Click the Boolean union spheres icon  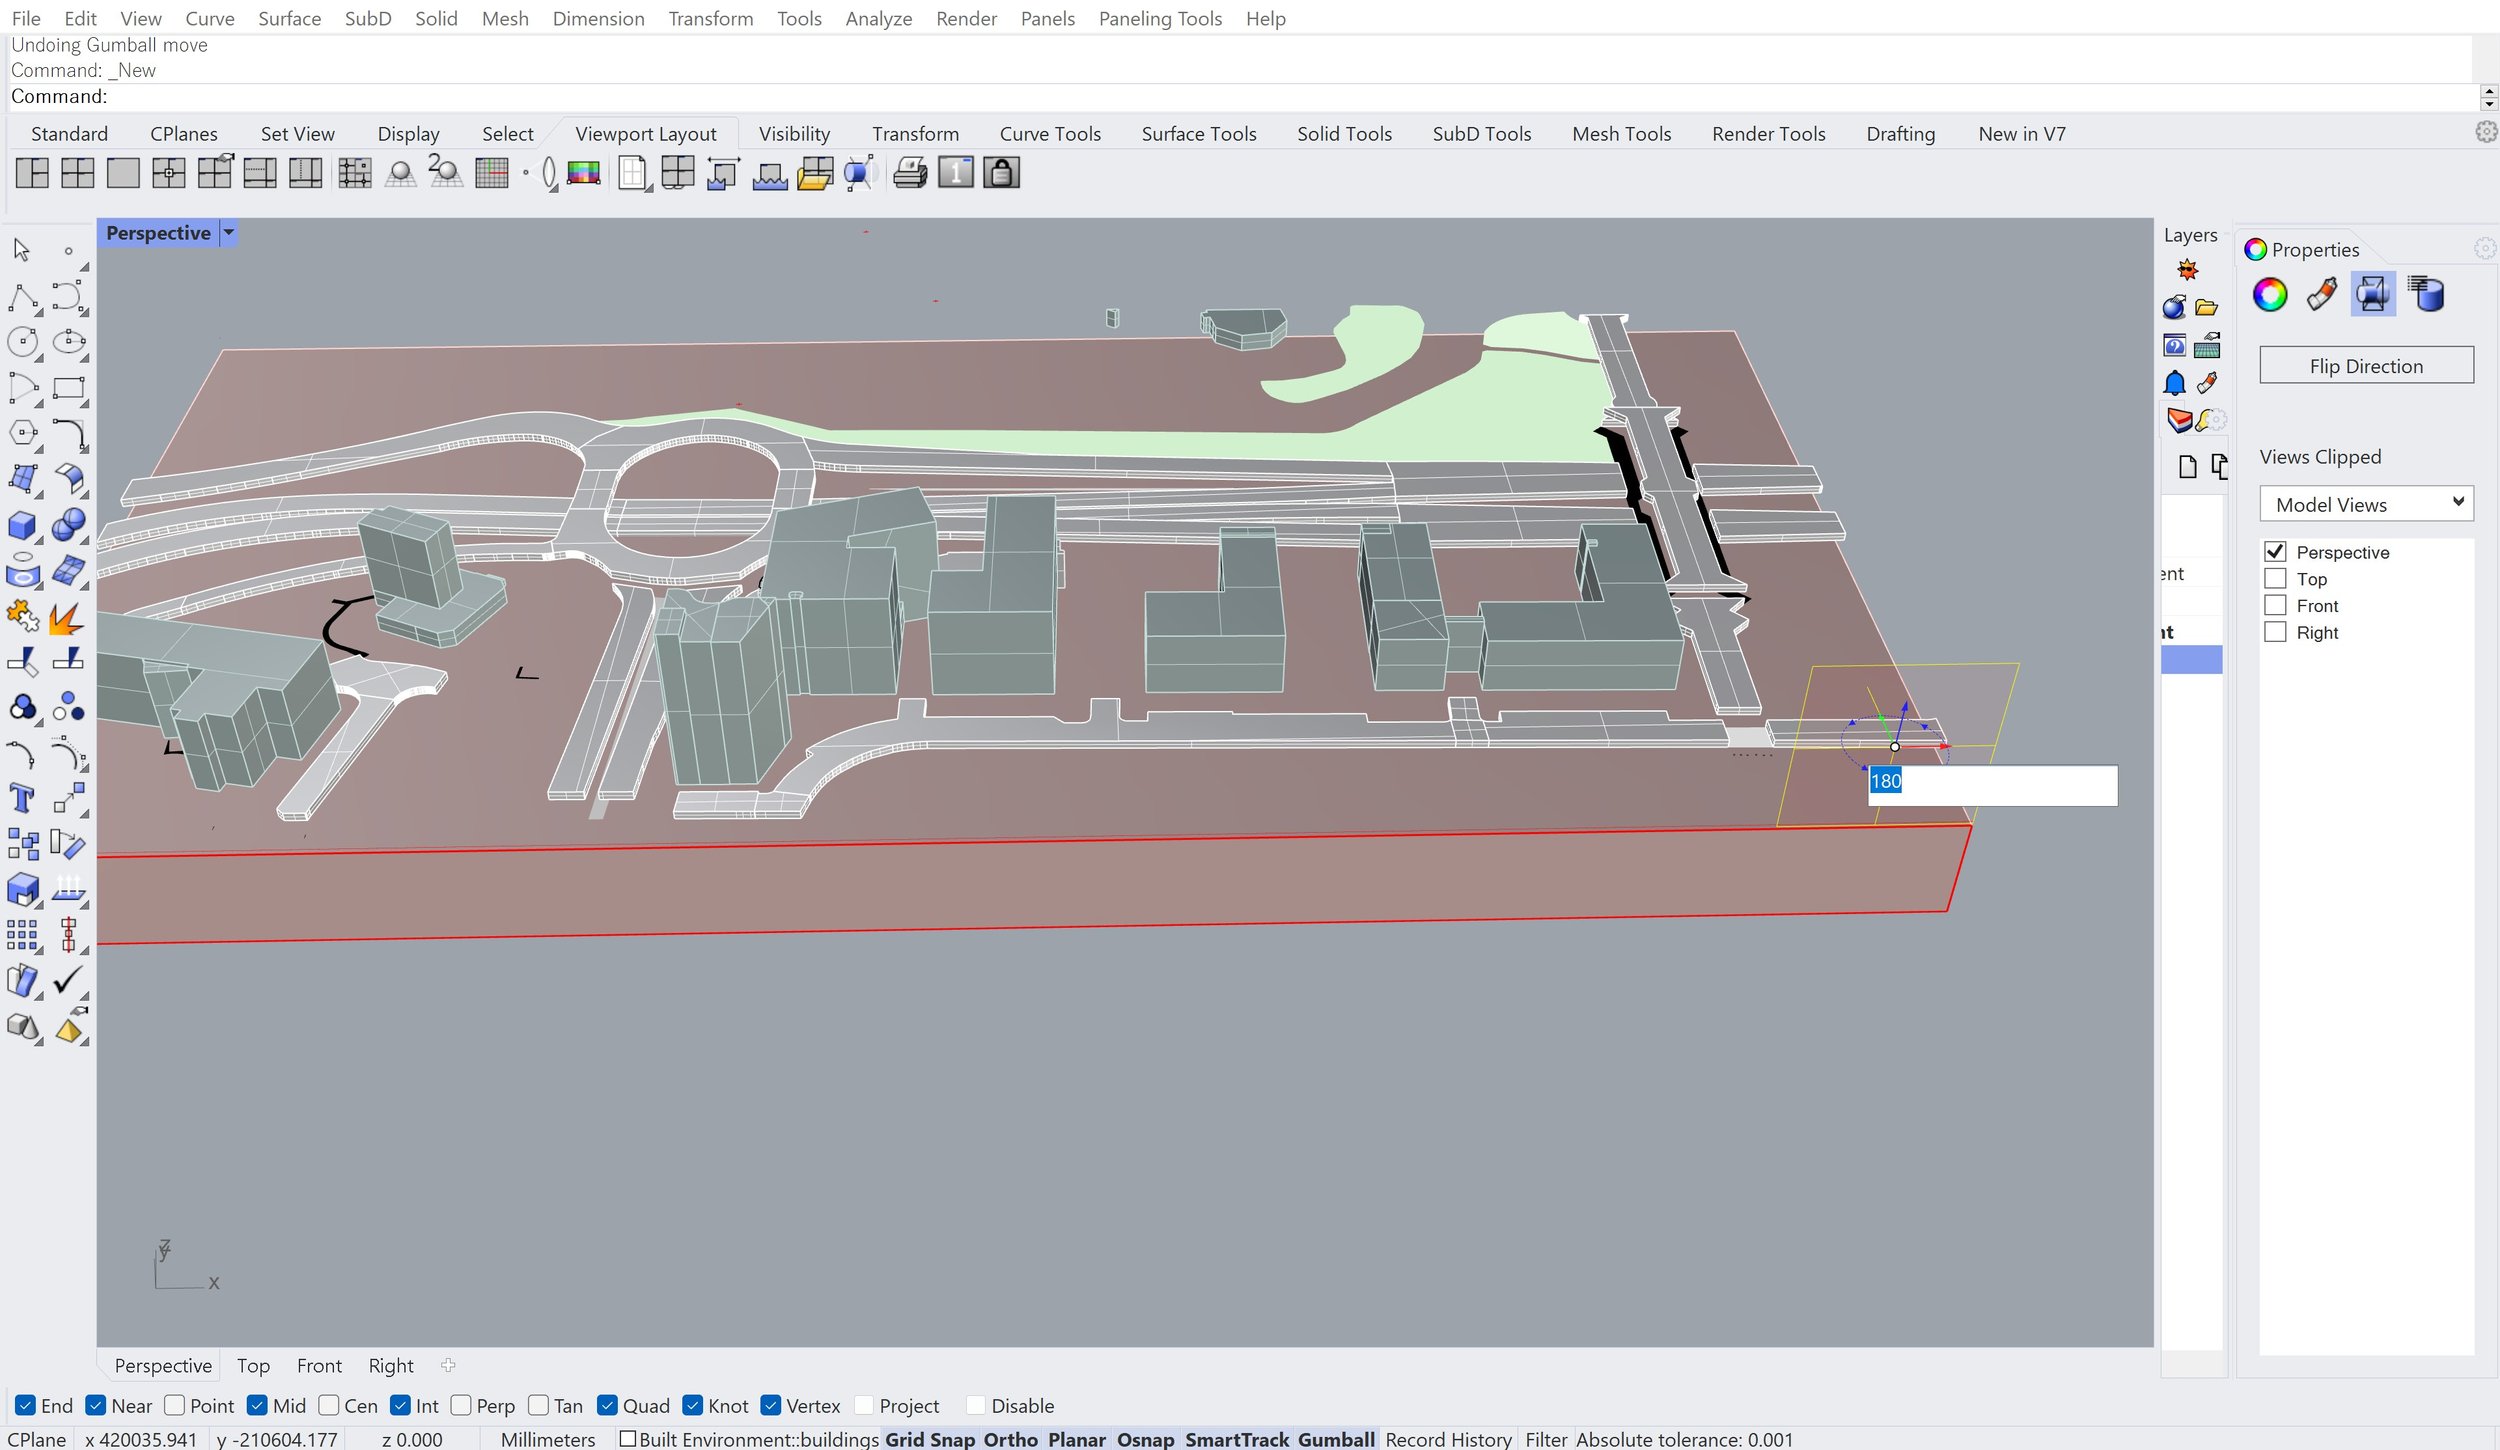click(68, 525)
